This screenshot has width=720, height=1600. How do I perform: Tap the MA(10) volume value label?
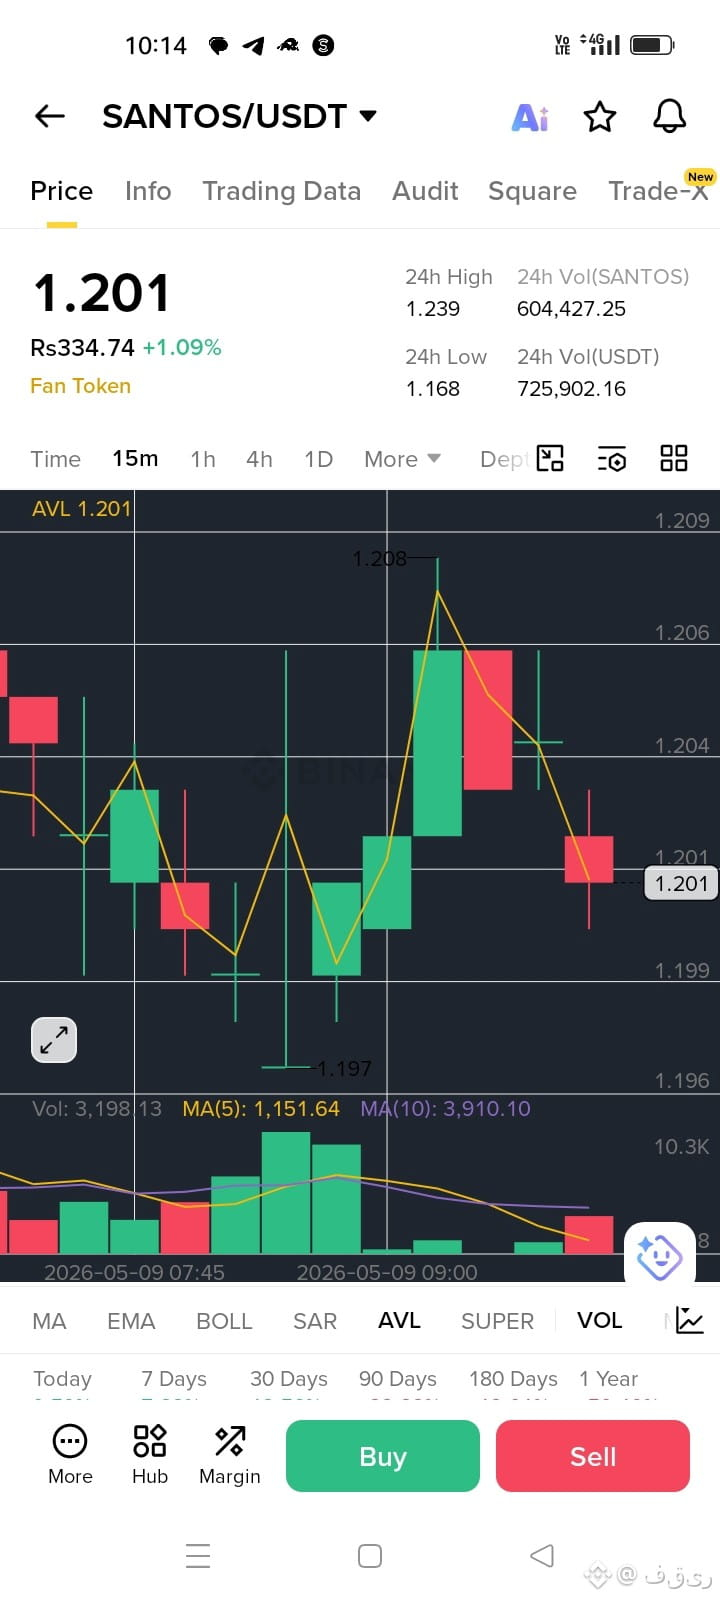pos(445,1108)
